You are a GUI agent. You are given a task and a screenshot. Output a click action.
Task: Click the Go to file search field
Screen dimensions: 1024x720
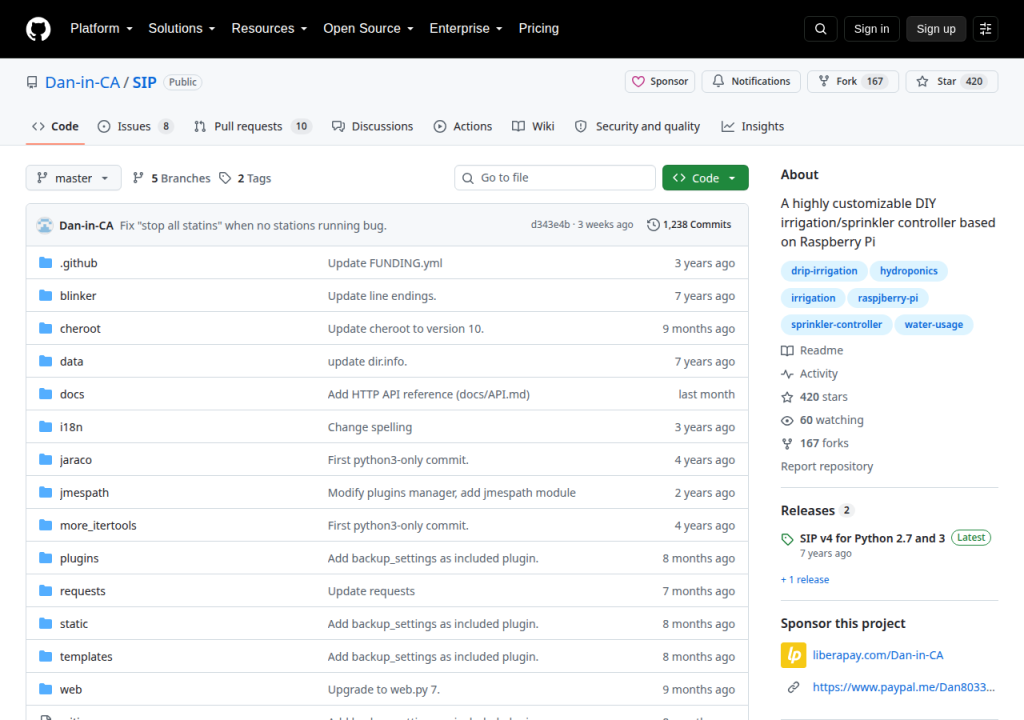(x=554, y=178)
